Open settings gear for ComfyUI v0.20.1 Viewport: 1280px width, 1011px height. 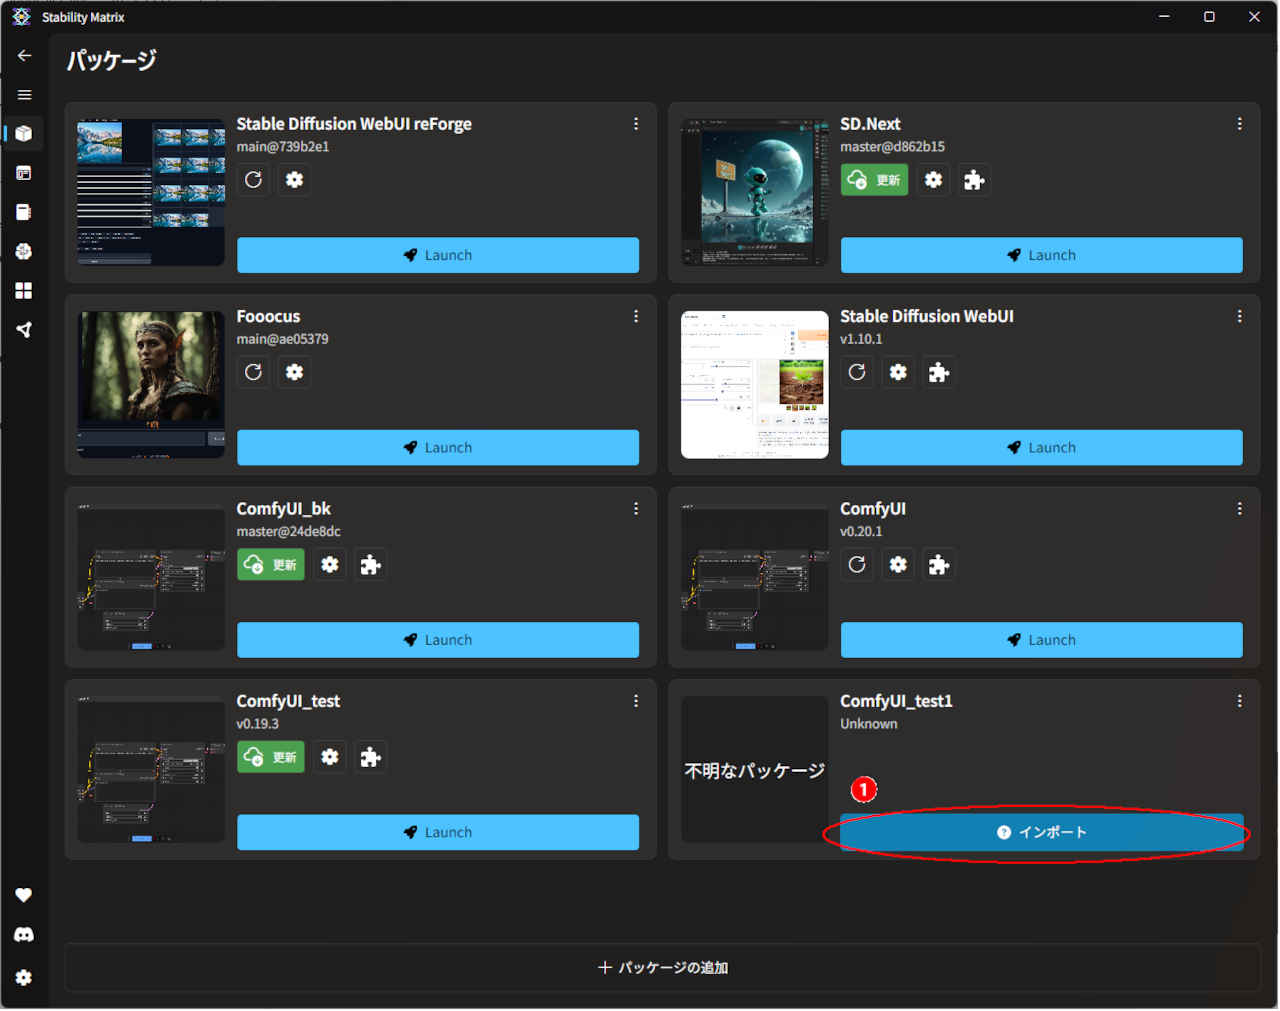pyautogui.click(x=898, y=565)
